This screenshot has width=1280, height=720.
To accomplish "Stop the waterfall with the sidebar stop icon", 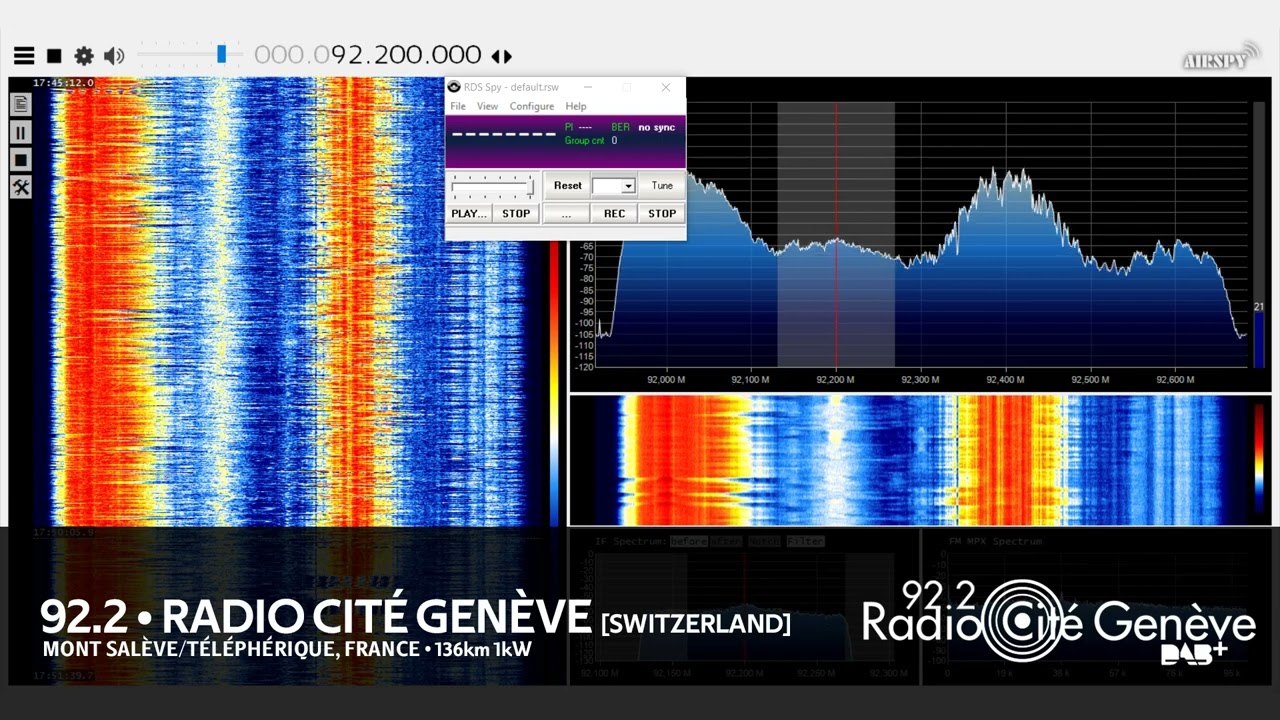I will click(20, 160).
